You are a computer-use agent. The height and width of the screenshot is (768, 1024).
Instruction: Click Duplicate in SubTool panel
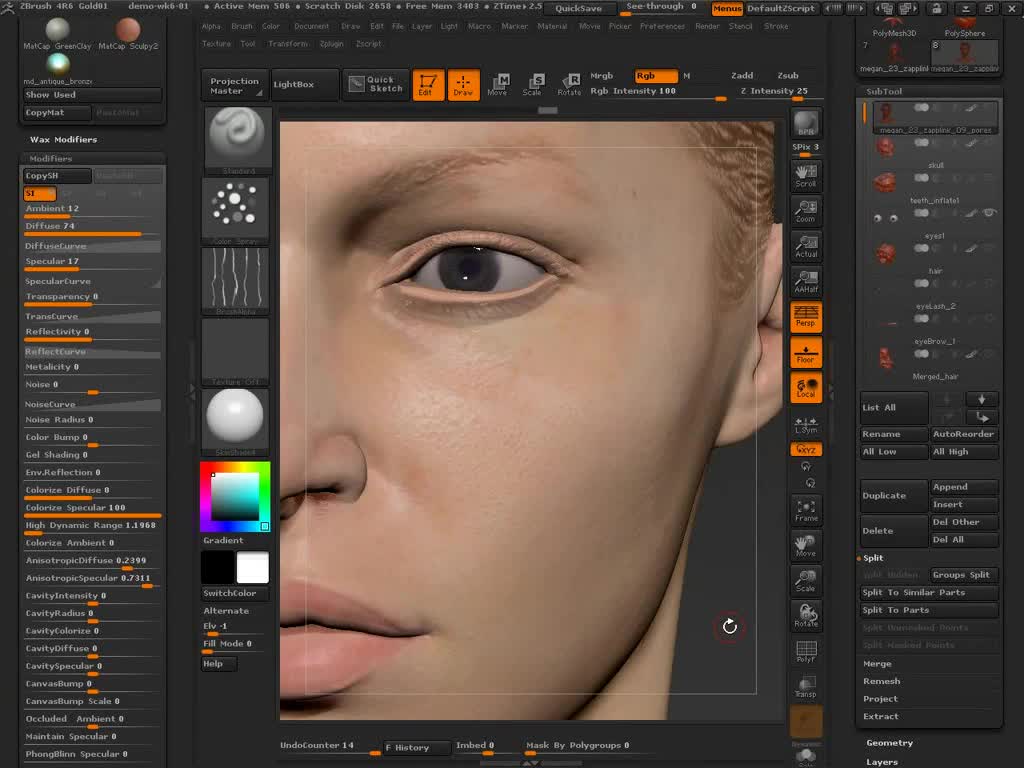pos(893,496)
